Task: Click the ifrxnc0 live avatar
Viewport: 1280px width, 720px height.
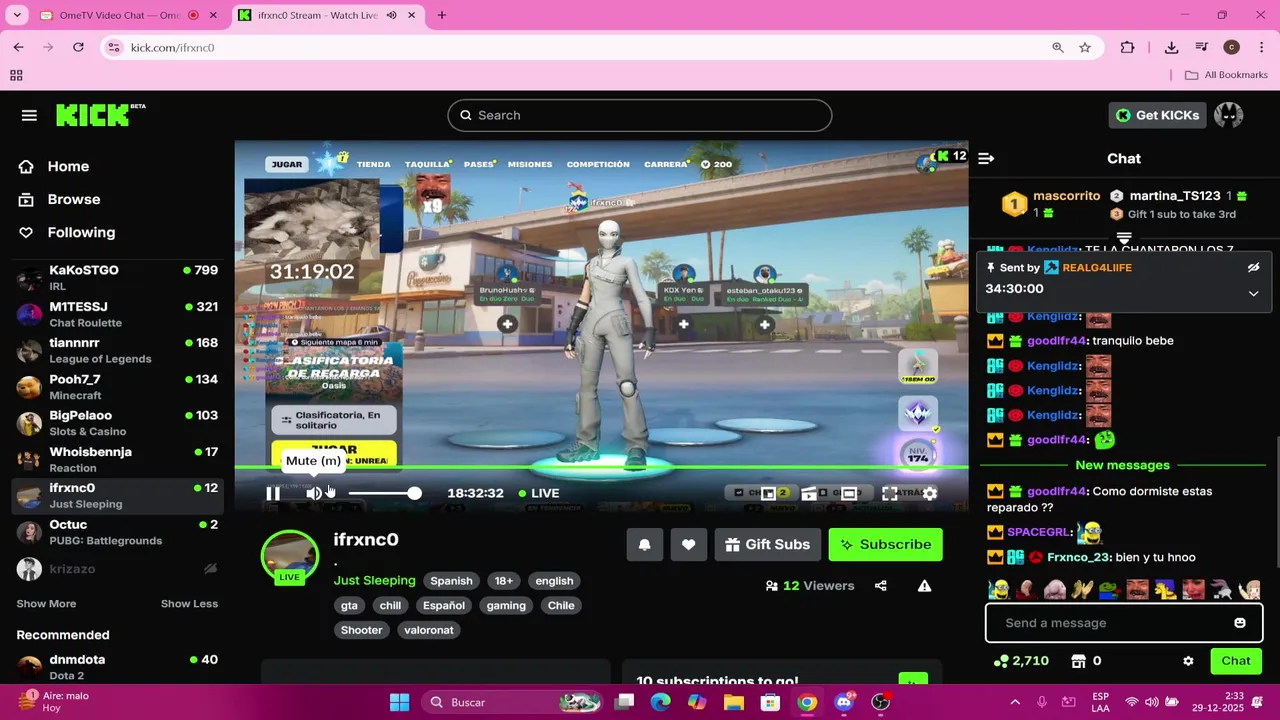Action: click(290, 558)
